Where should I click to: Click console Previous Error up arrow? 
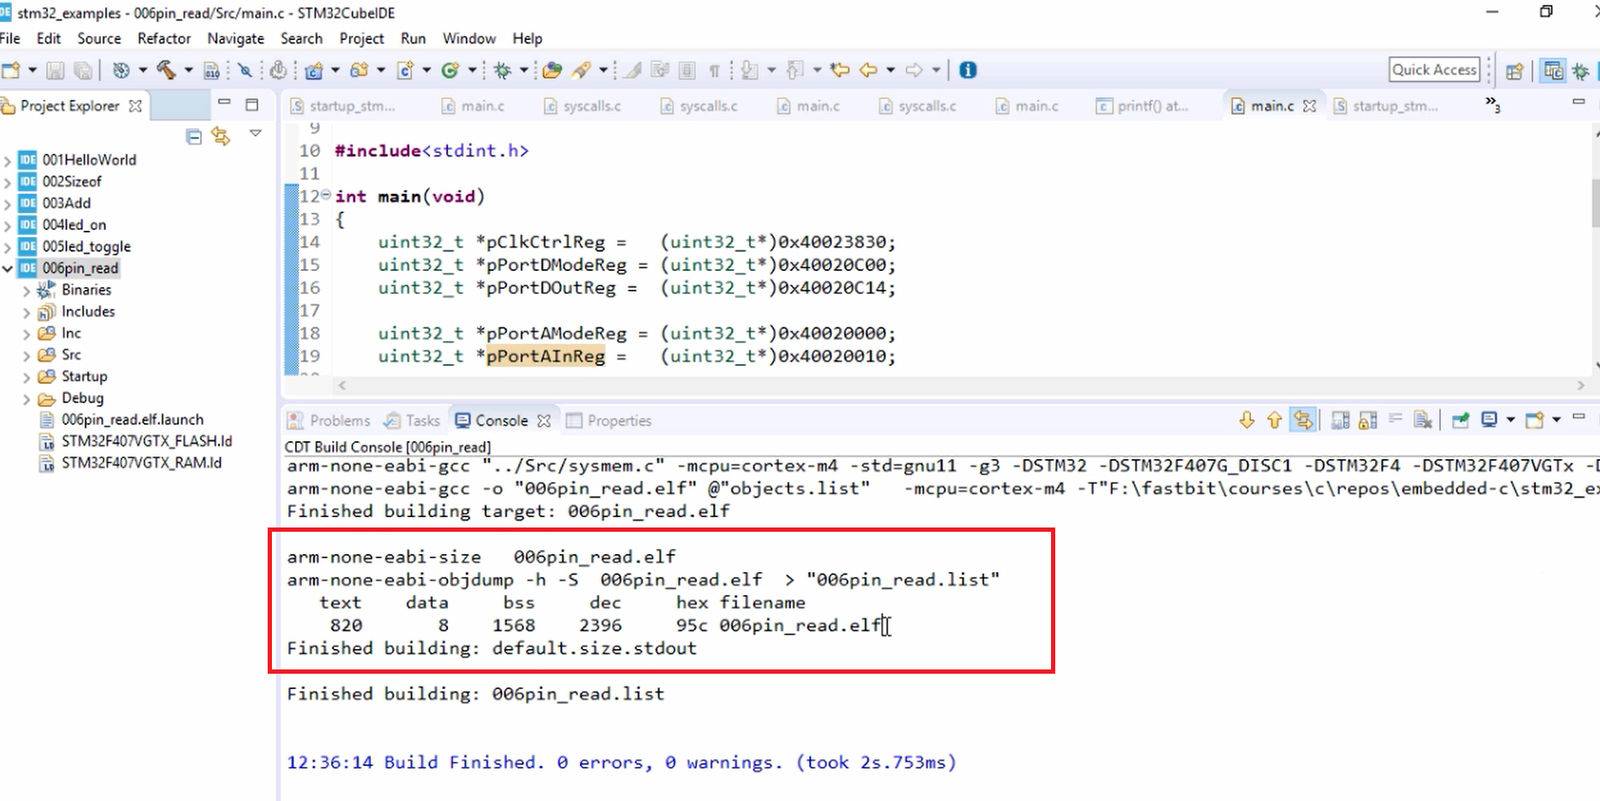[x=1274, y=420]
